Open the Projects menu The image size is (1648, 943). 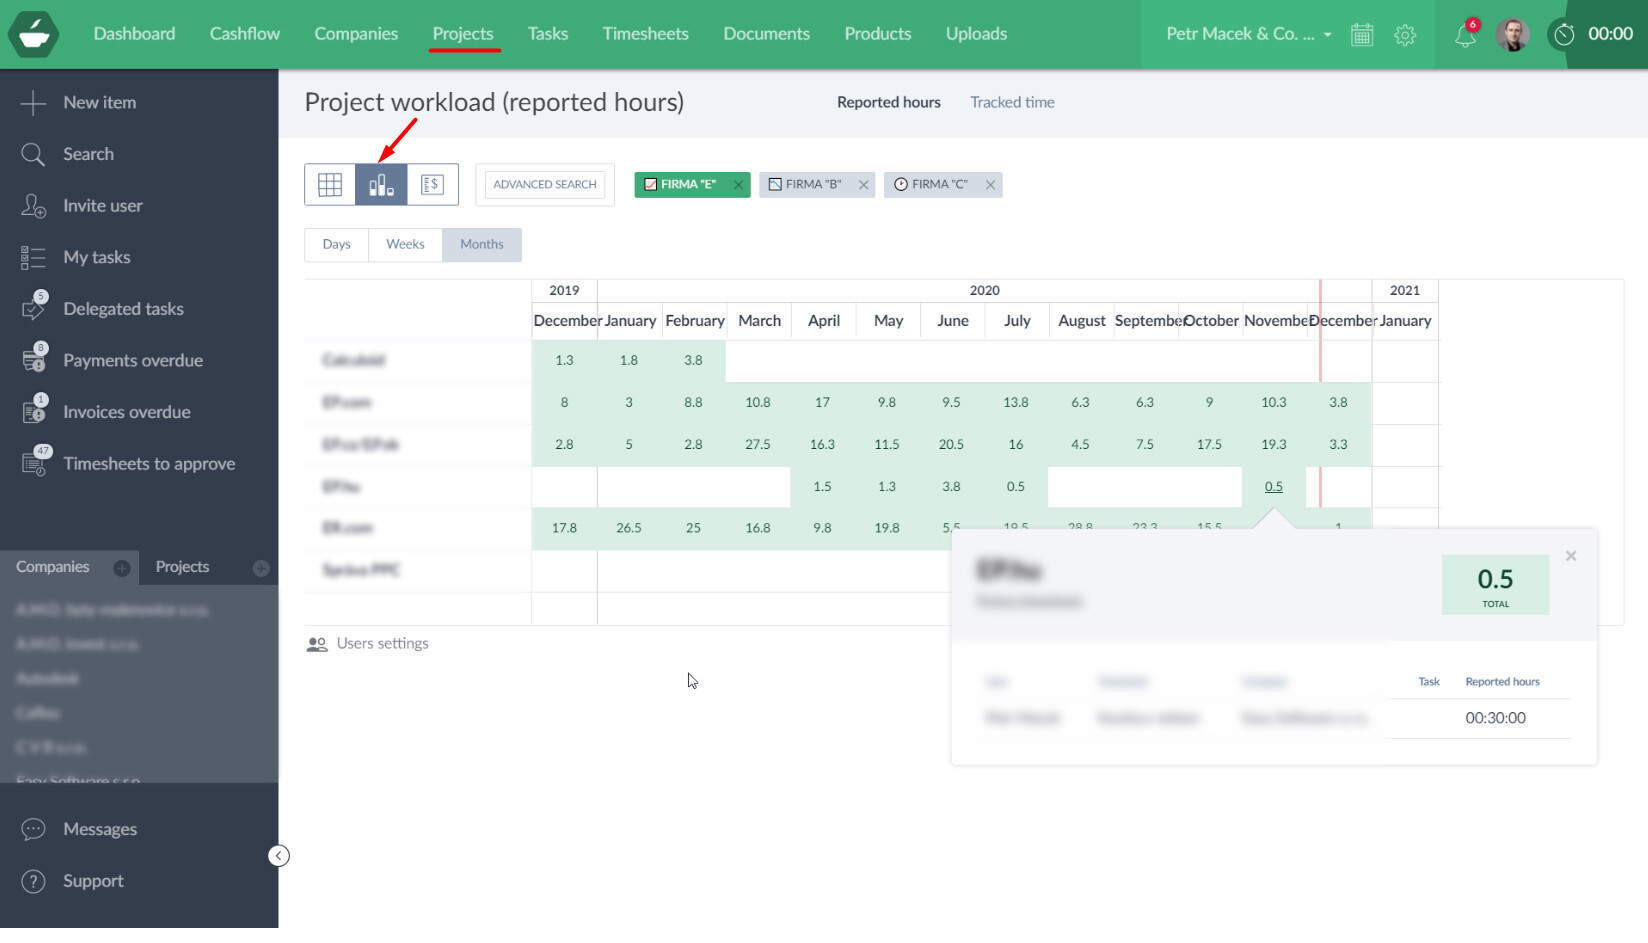[463, 34]
